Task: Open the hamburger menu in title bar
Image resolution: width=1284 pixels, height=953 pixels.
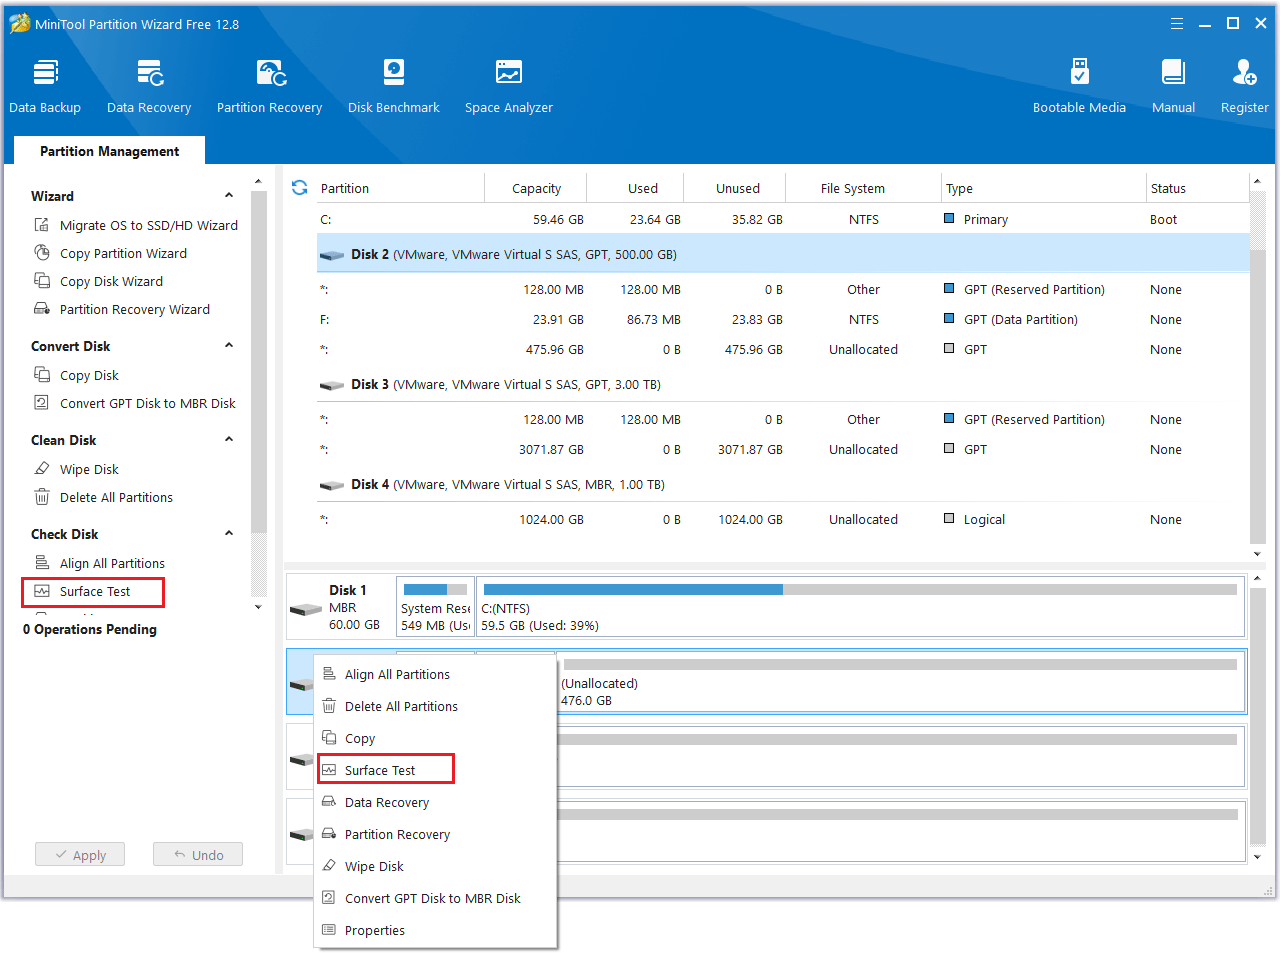Action: 1177,24
